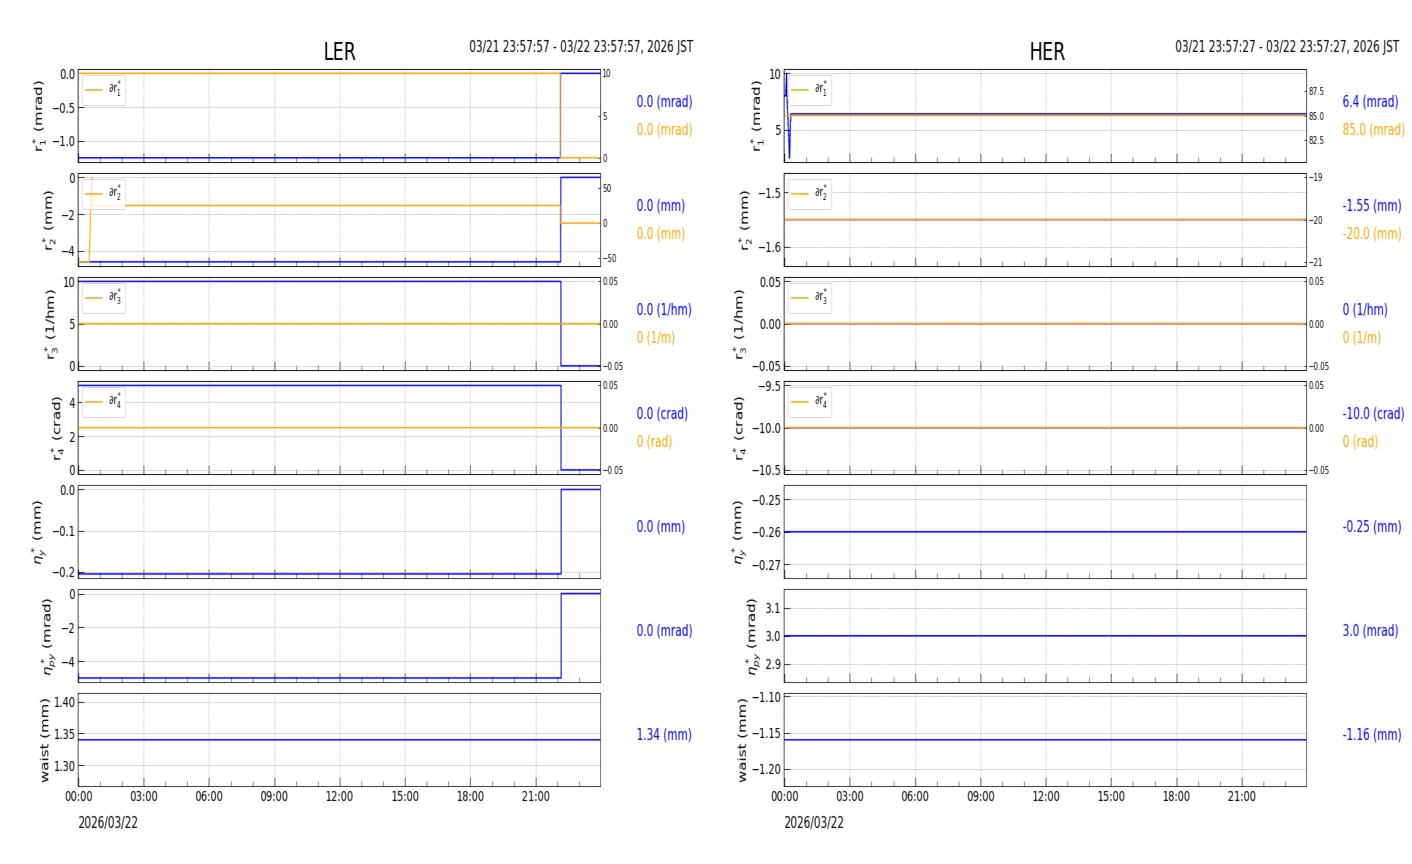Select the HER value 3.0 (mrad)
The height and width of the screenshot is (864, 1412).
[1370, 631]
